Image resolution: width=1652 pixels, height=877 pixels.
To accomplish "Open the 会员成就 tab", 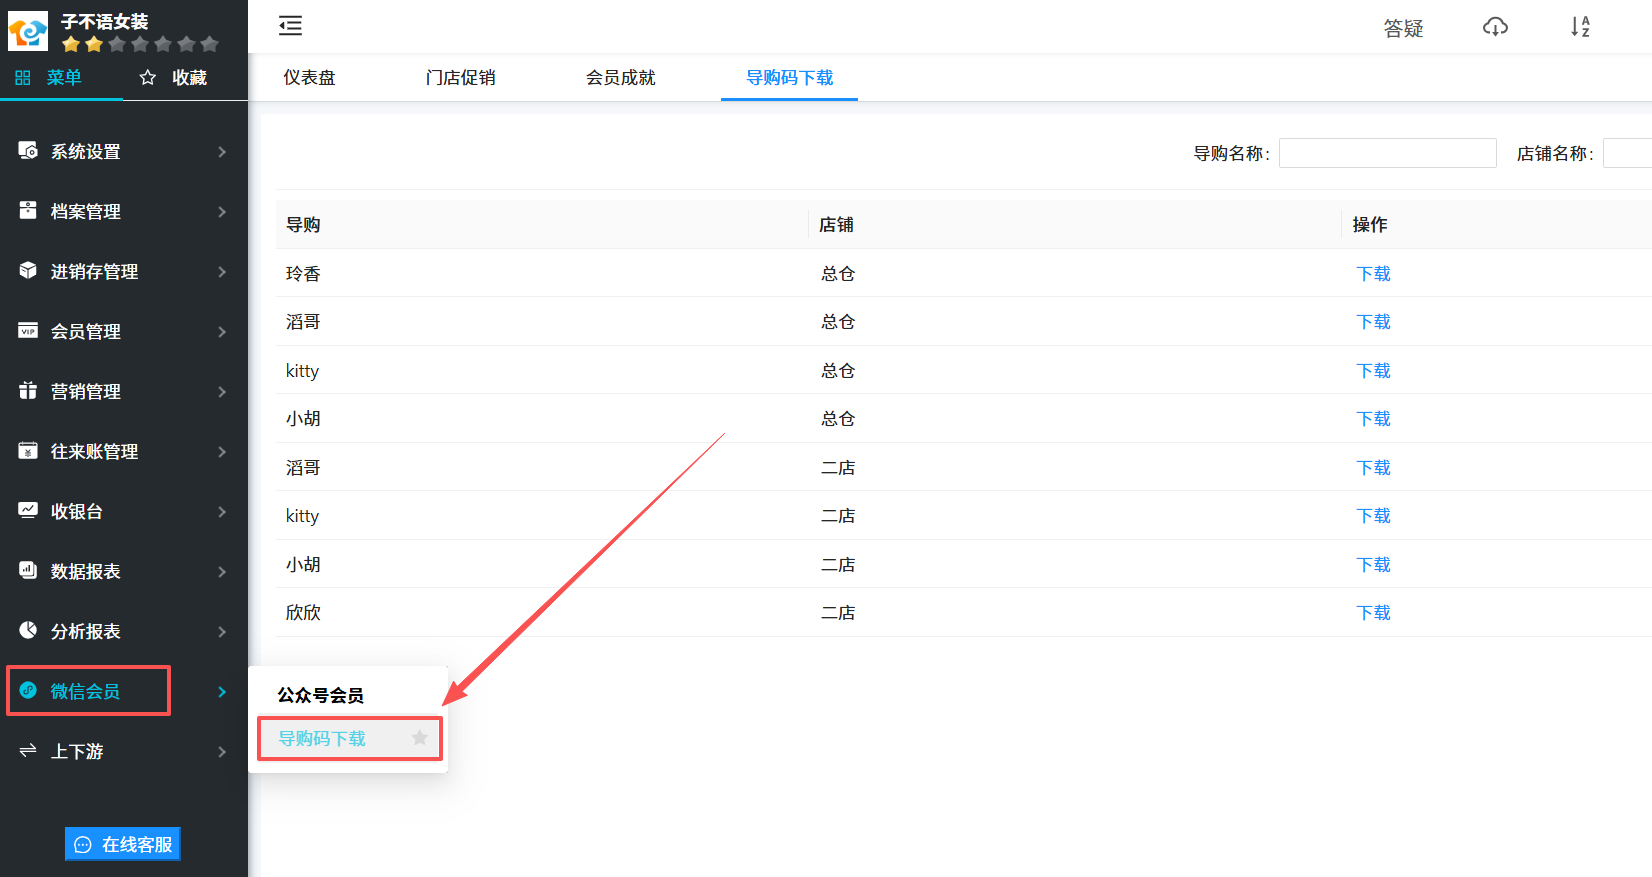I will pyautogui.click(x=620, y=77).
